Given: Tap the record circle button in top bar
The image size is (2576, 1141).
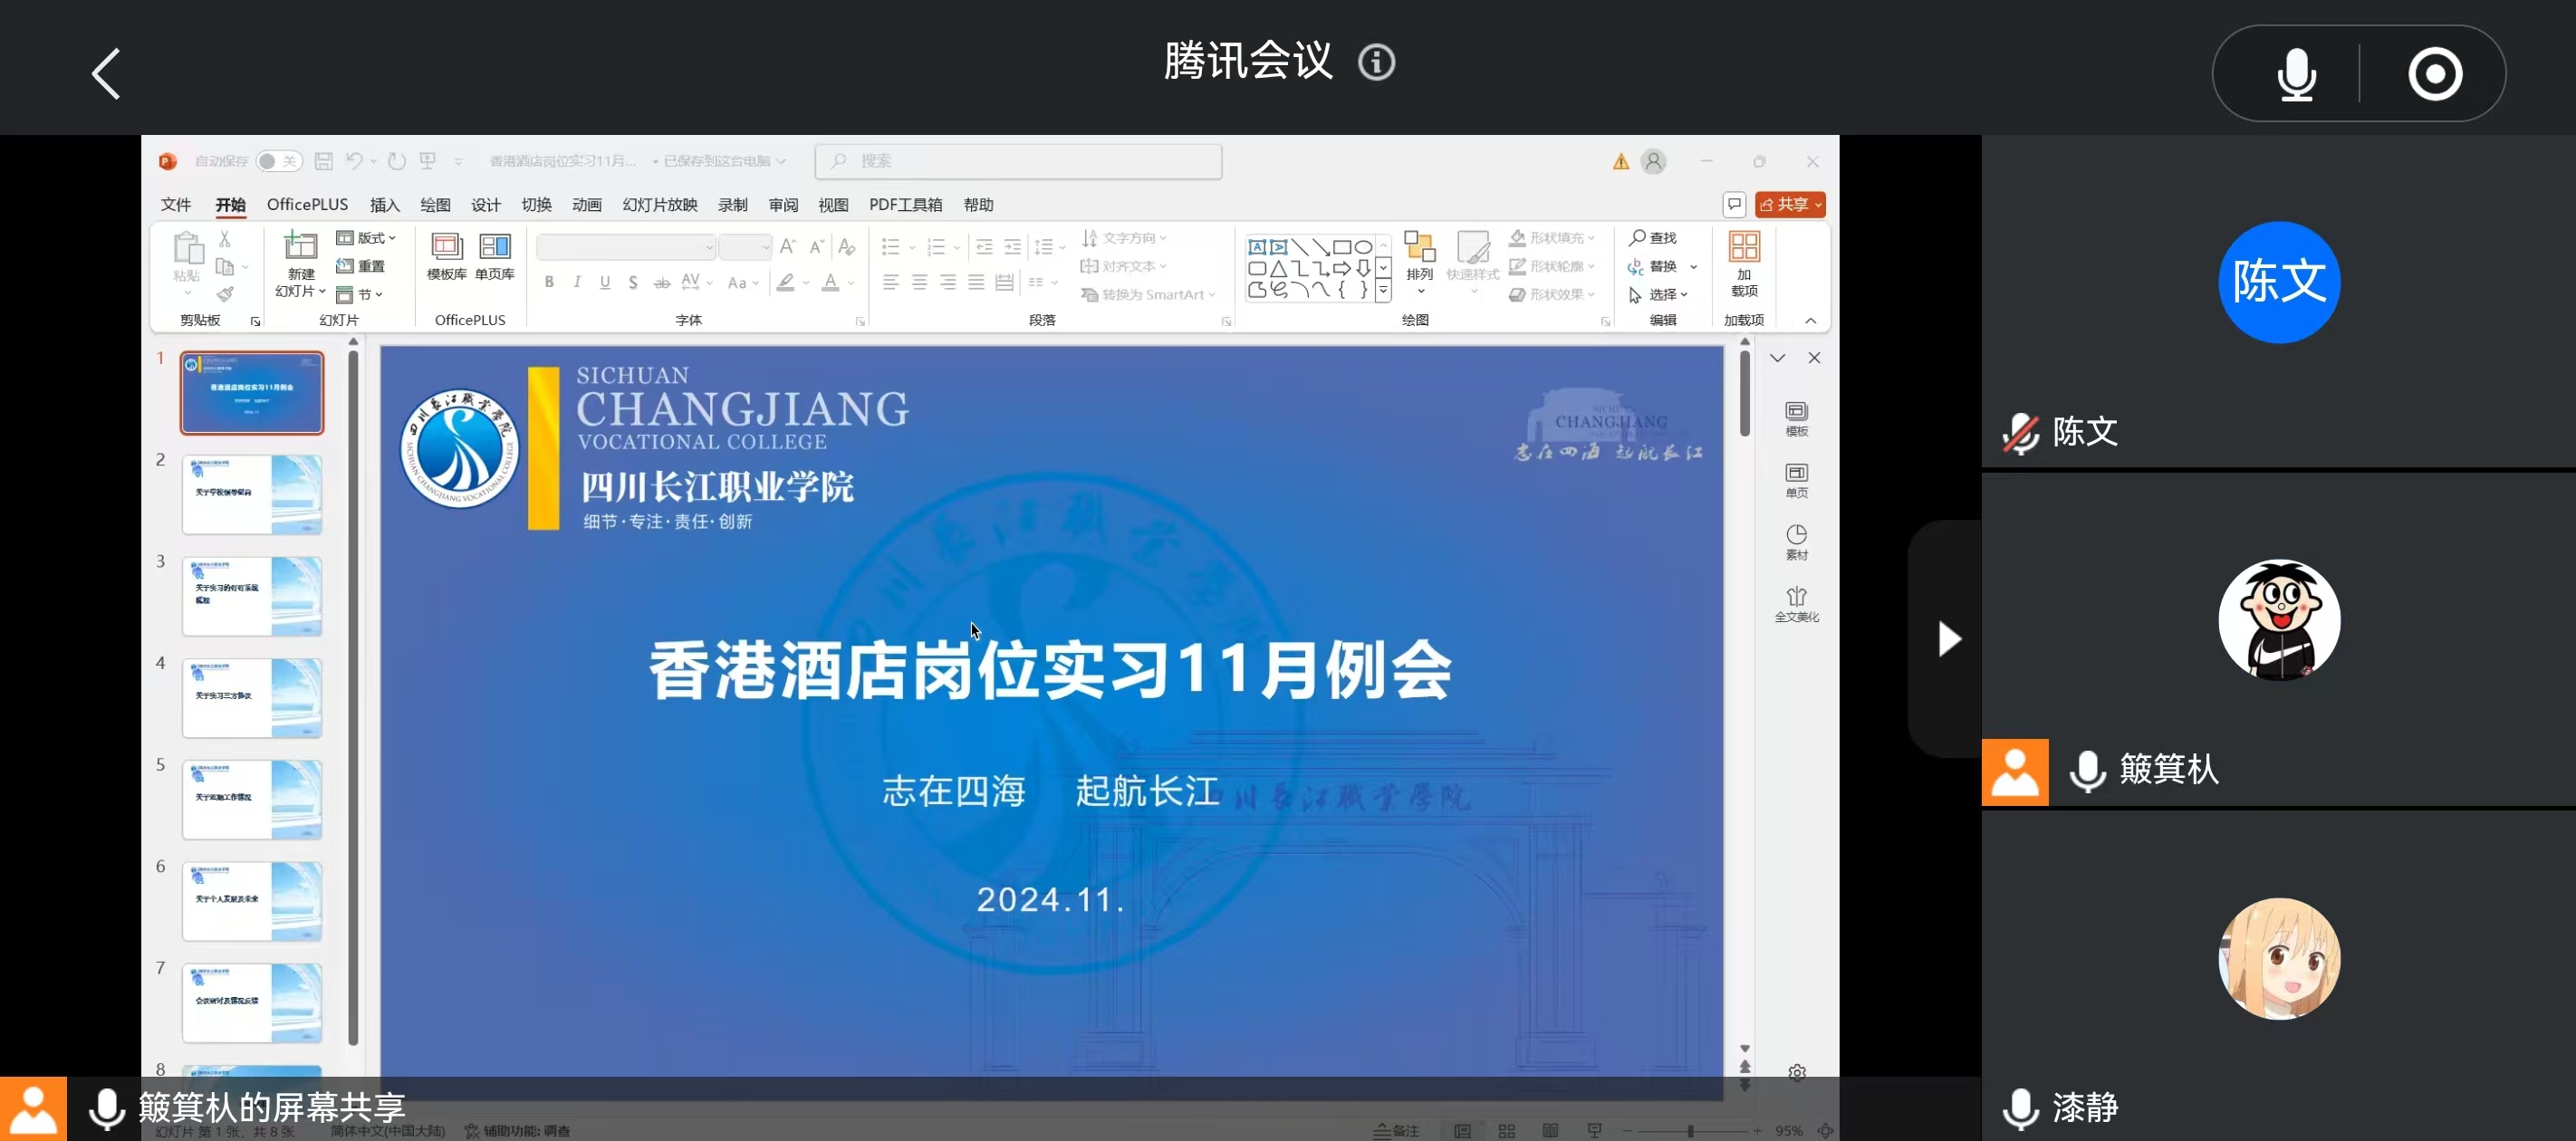Looking at the screenshot, I should click(x=2435, y=73).
